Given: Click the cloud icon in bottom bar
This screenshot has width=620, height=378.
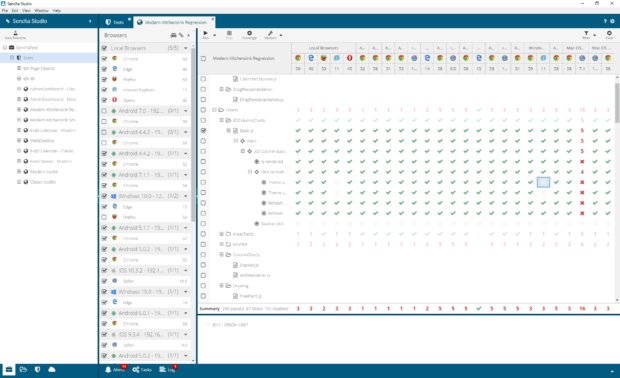Looking at the screenshot, I should click(52, 369).
